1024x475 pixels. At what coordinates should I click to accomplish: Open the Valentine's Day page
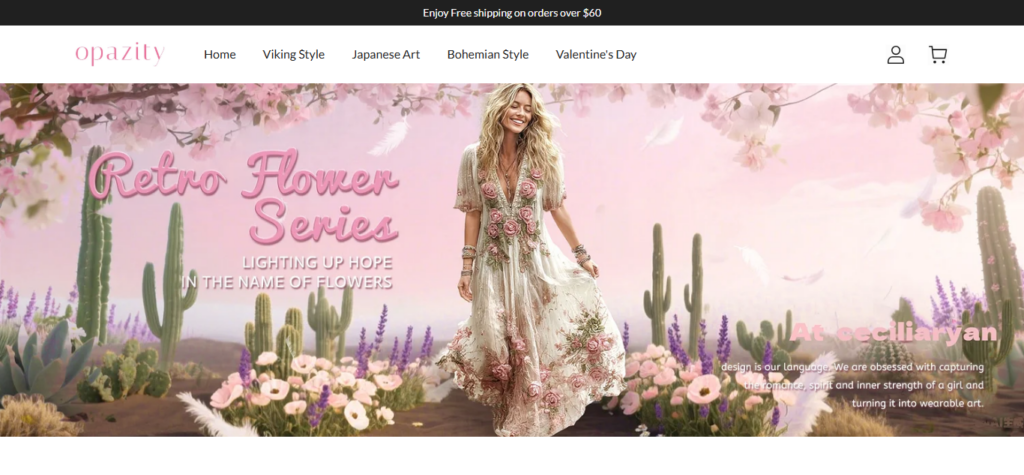[596, 55]
